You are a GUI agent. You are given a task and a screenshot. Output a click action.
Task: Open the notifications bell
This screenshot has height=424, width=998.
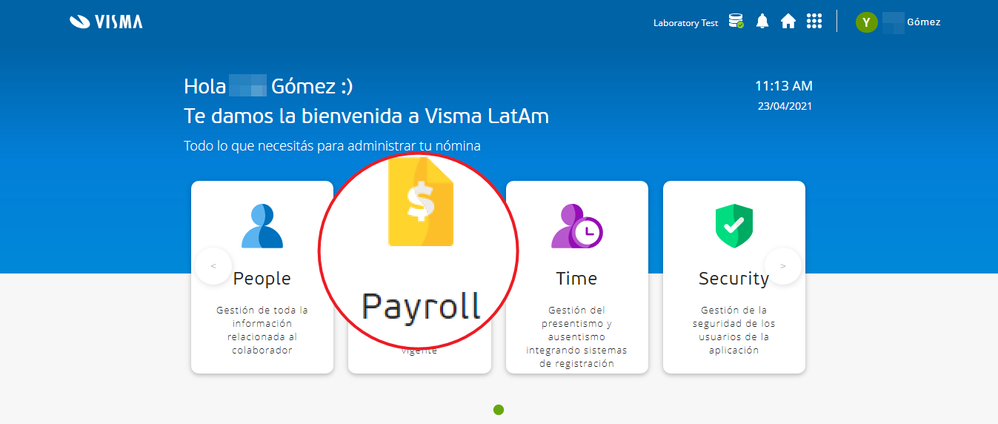763,22
